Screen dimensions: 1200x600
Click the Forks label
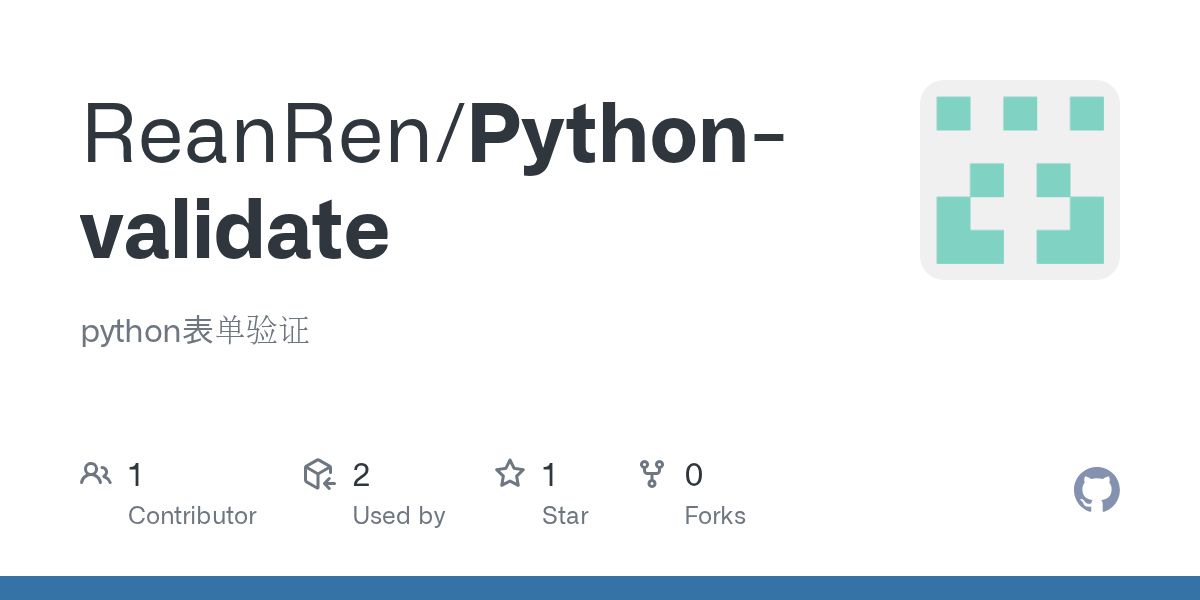coord(714,516)
